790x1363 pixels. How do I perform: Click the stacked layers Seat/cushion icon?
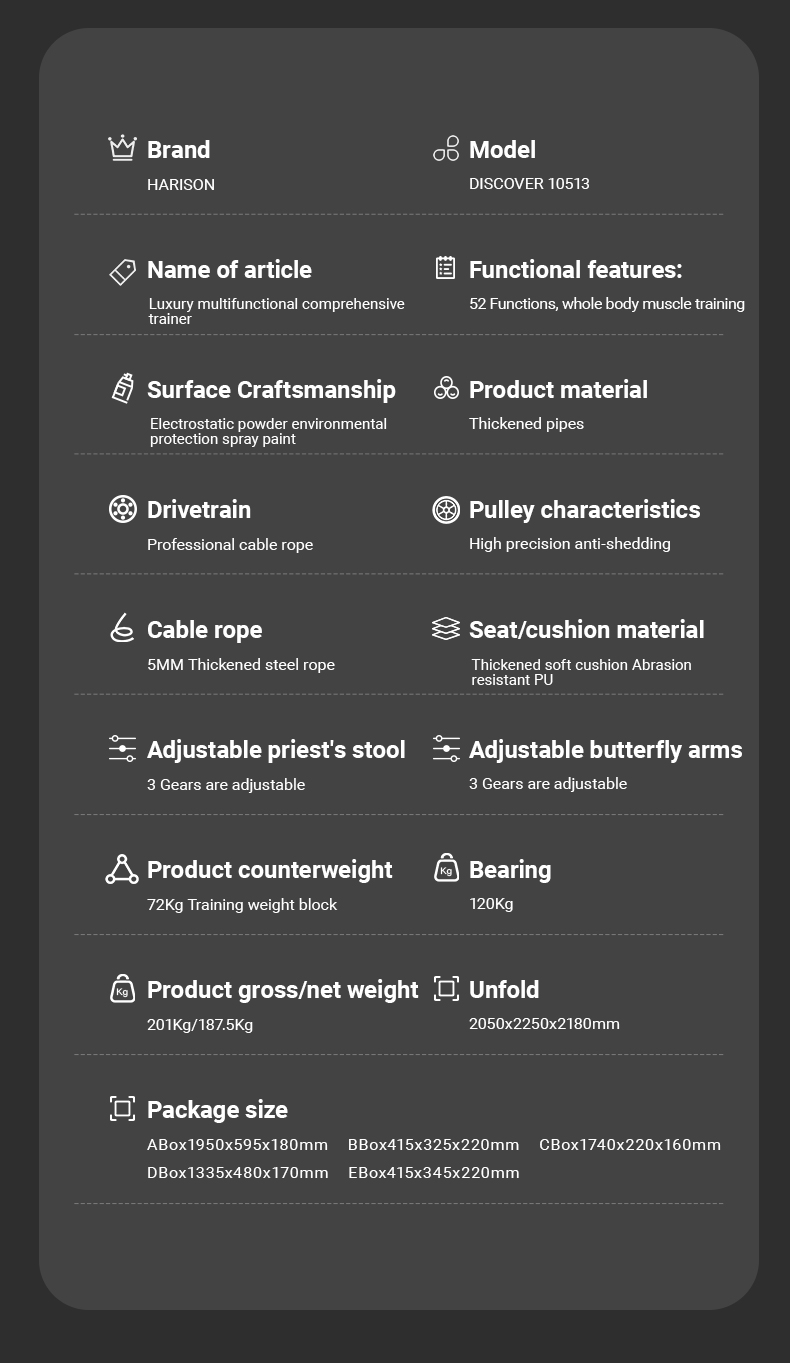point(446,628)
